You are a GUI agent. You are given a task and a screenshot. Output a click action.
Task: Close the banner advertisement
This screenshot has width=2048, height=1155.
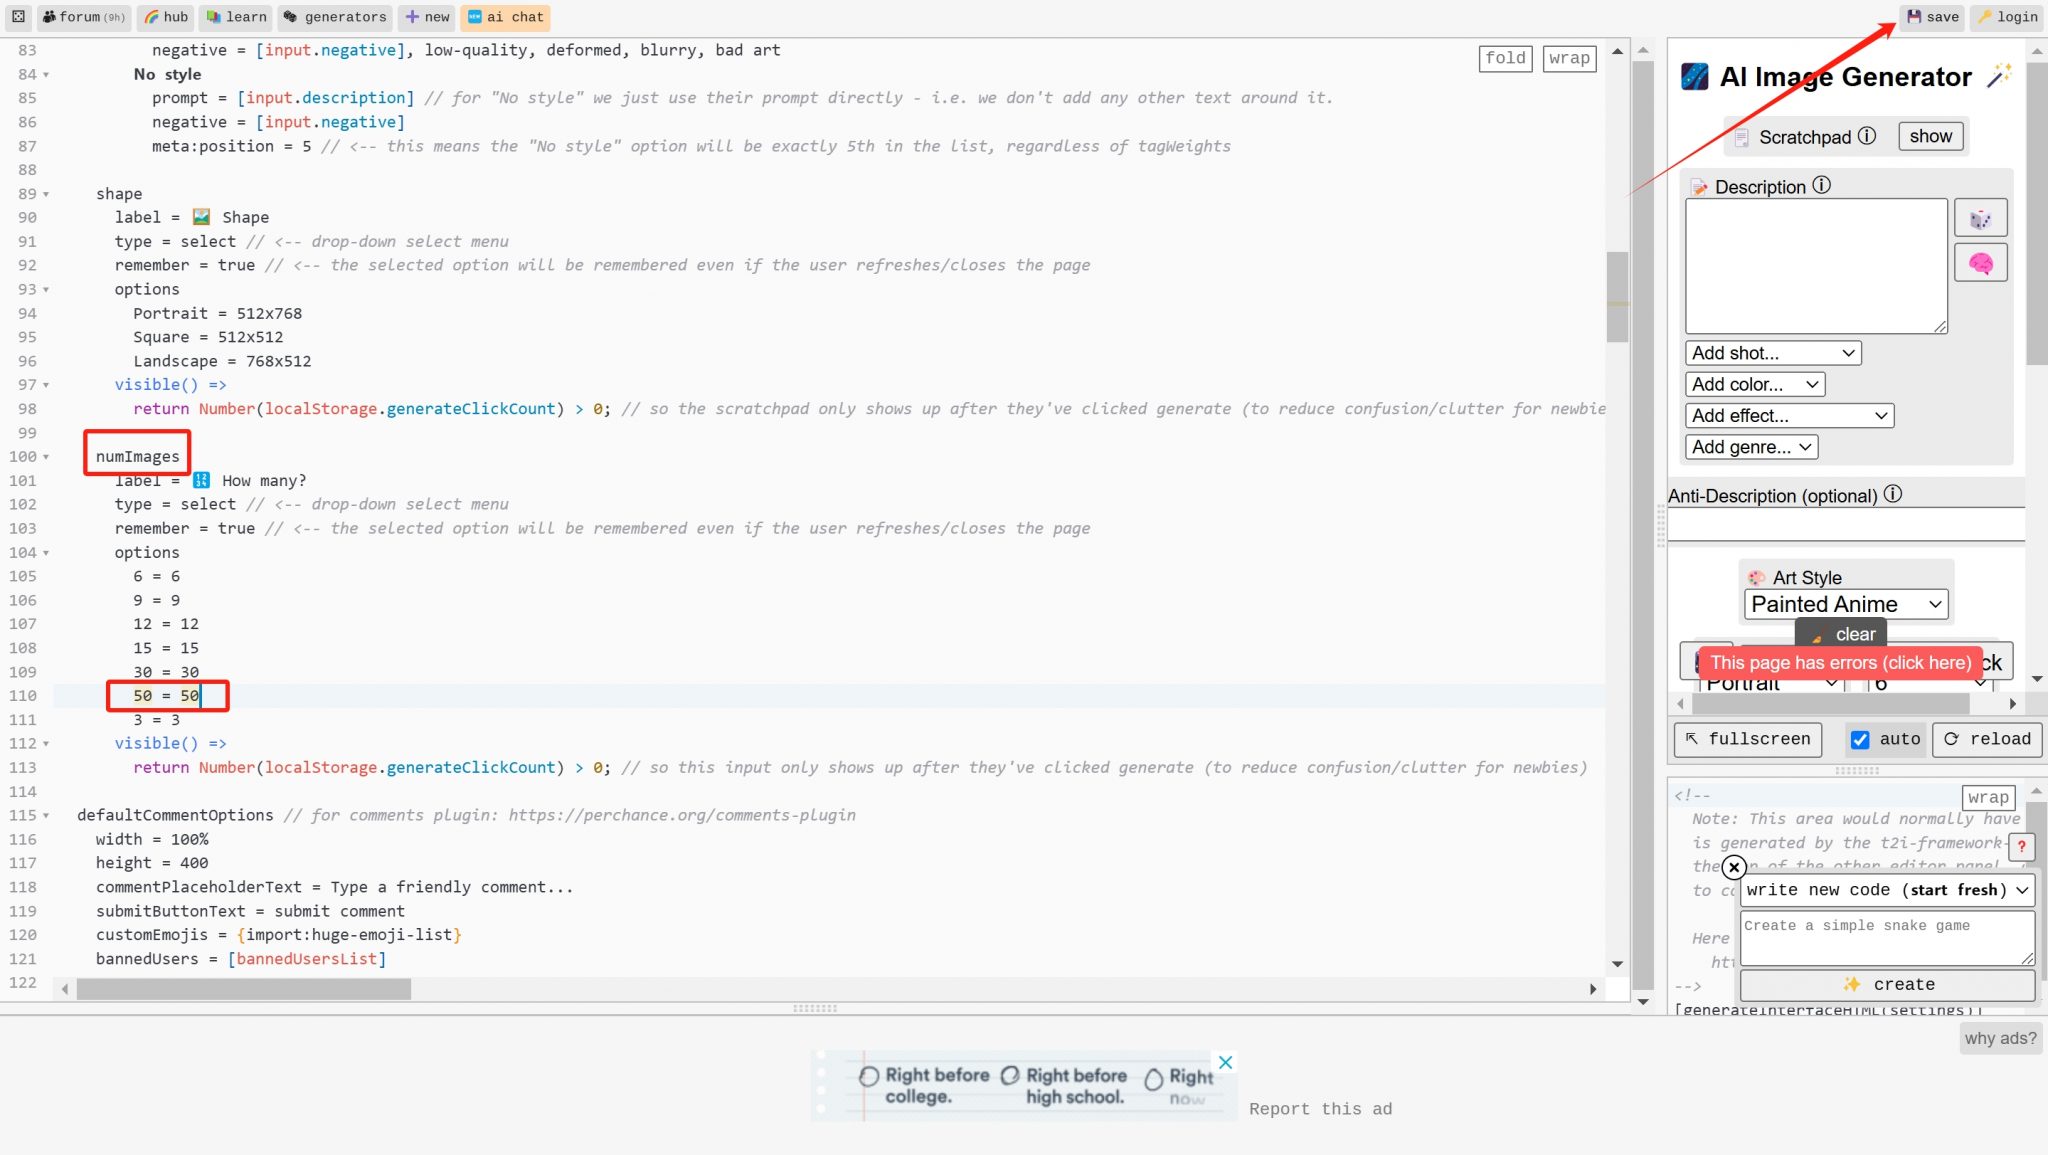click(x=1225, y=1062)
